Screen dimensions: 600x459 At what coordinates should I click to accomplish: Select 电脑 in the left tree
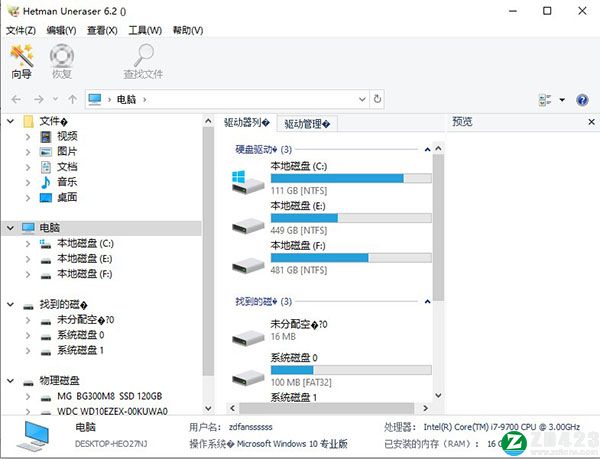click(x=50, y=228)
